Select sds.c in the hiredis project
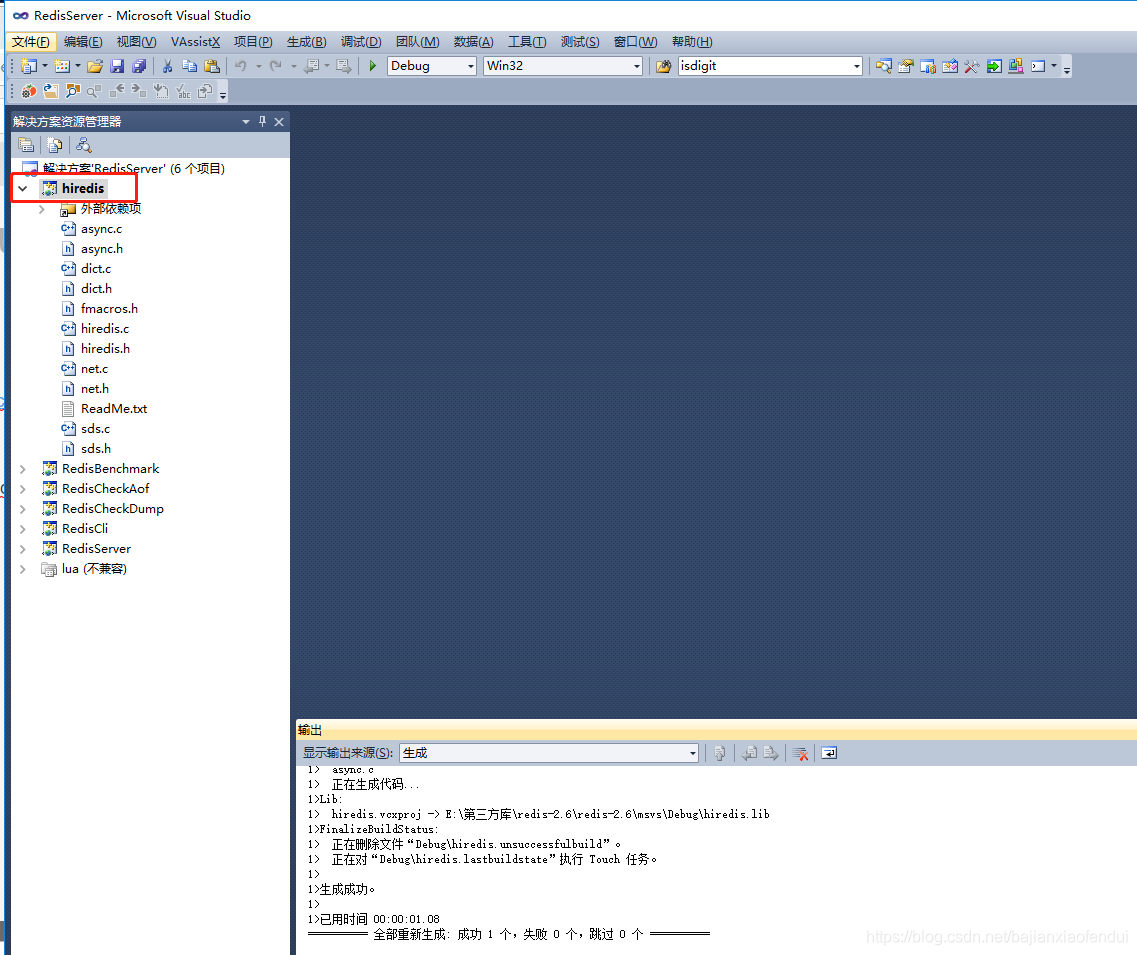Viewport: 1137px width, 955px height. coord(95,429)
